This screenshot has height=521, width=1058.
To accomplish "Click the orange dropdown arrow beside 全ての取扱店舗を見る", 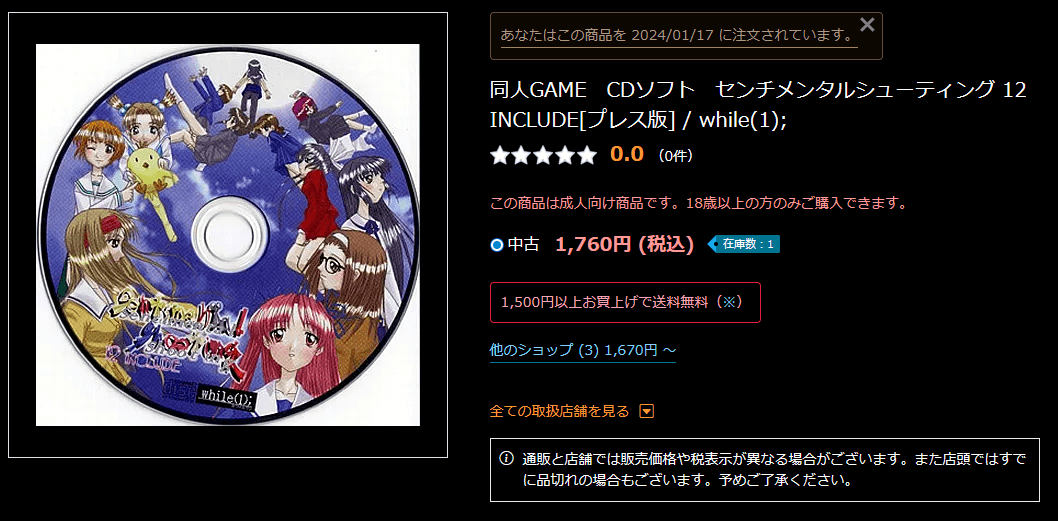I will 646,411.
